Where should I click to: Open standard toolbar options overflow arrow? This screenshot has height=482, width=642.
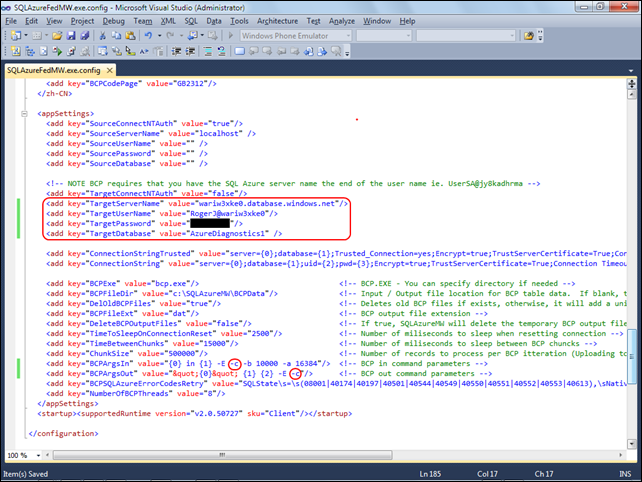click(x=540, y=36)
